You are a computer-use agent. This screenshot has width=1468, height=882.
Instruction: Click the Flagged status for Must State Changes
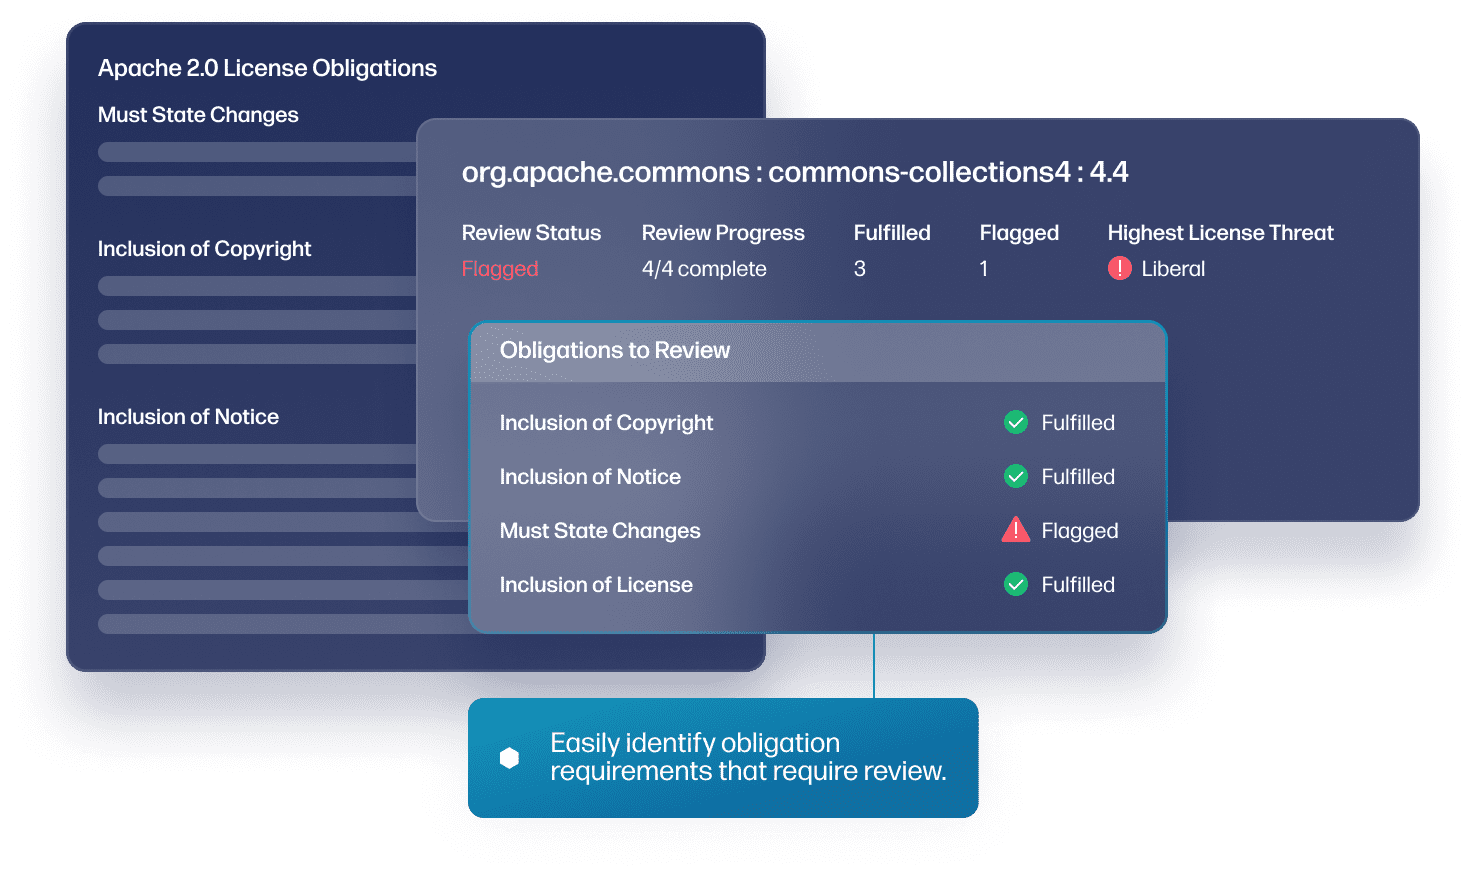point(1080,531)
